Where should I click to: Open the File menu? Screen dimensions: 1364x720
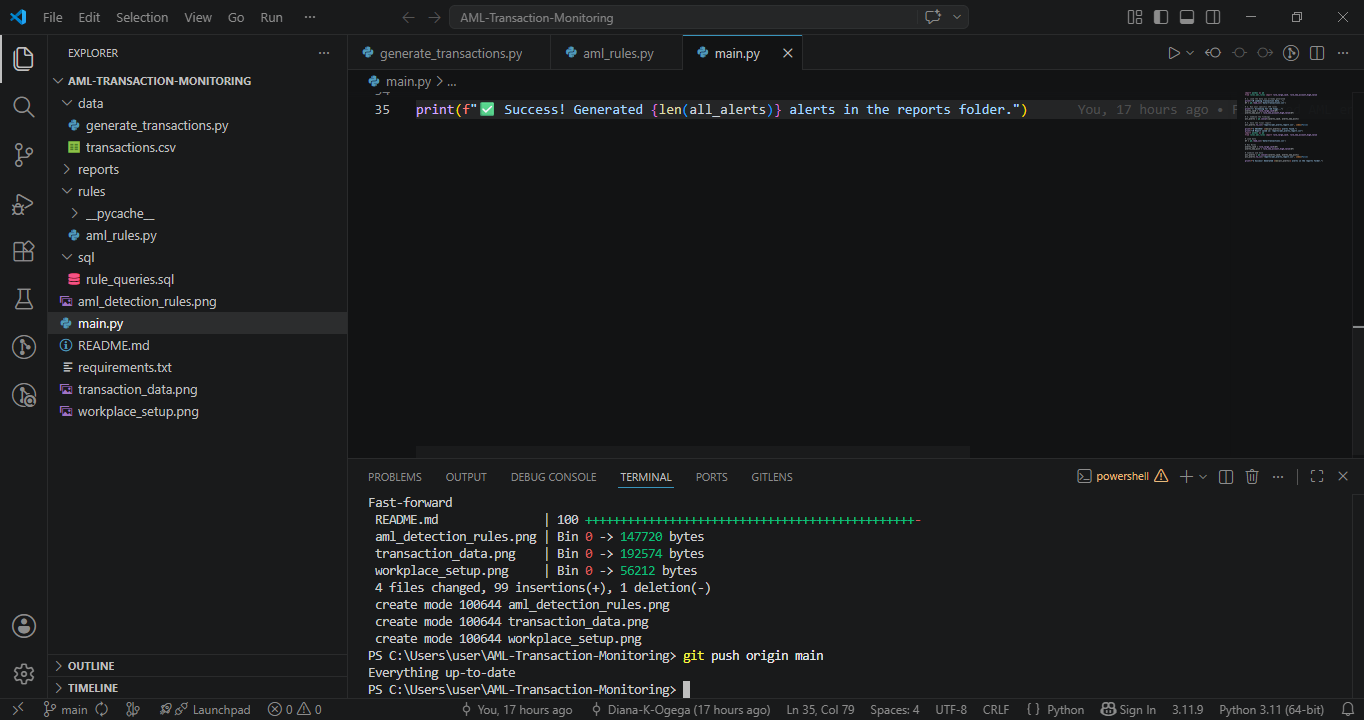pyautogui.click(x=53, y=17)
